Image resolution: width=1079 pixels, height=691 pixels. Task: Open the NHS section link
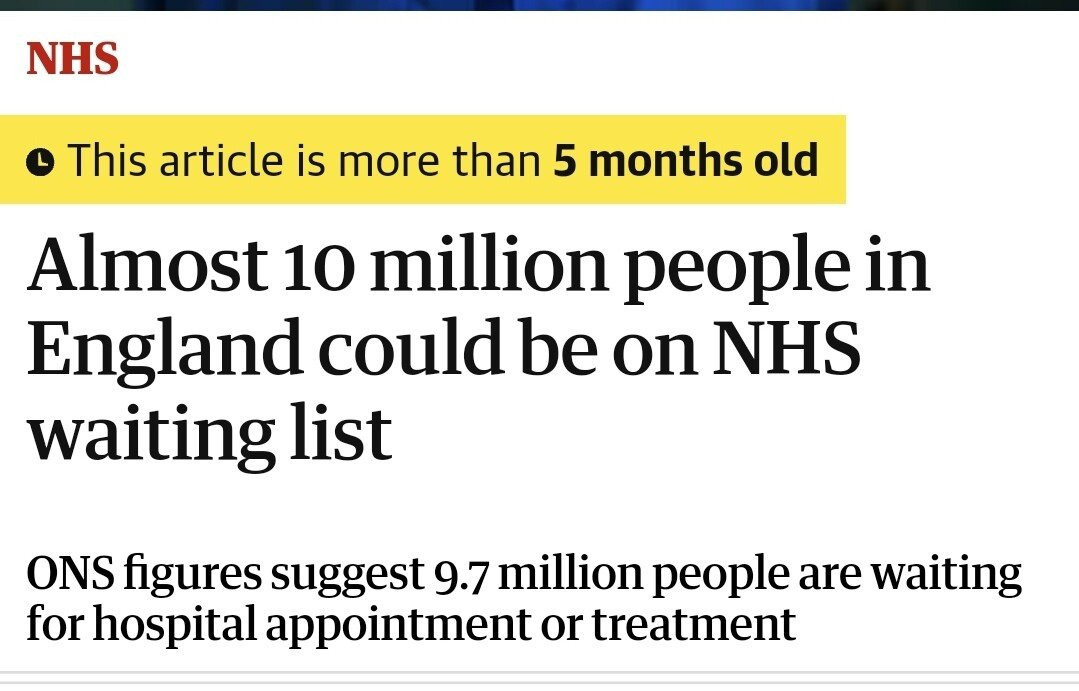[72, 60]
